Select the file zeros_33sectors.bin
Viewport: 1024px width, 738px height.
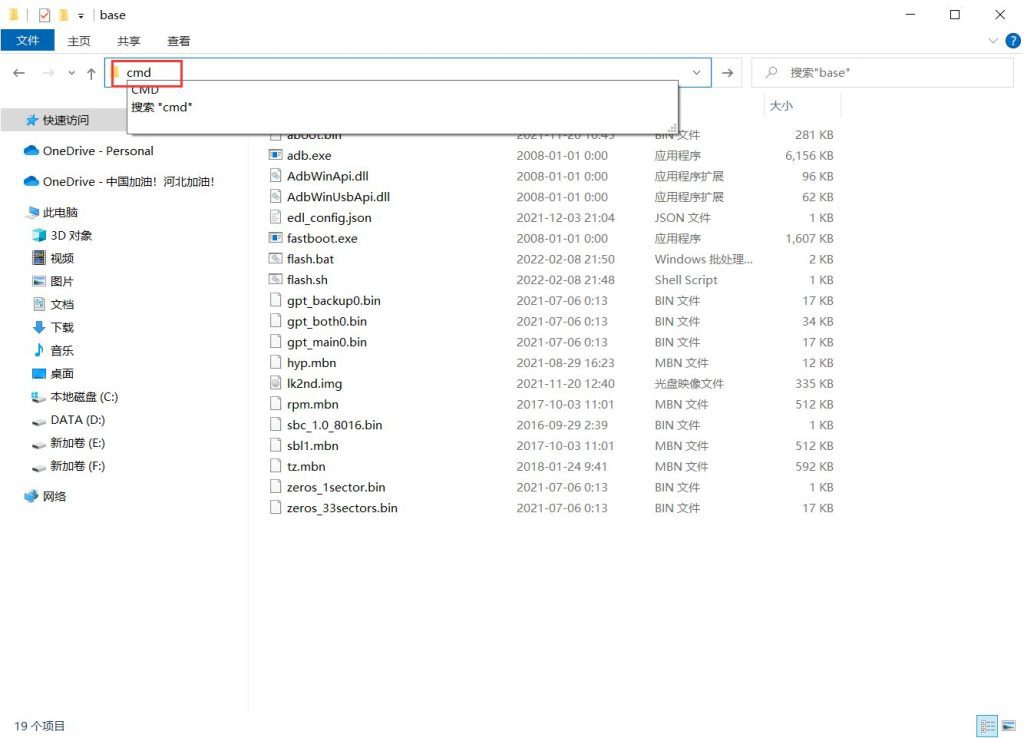click(342, 508)
